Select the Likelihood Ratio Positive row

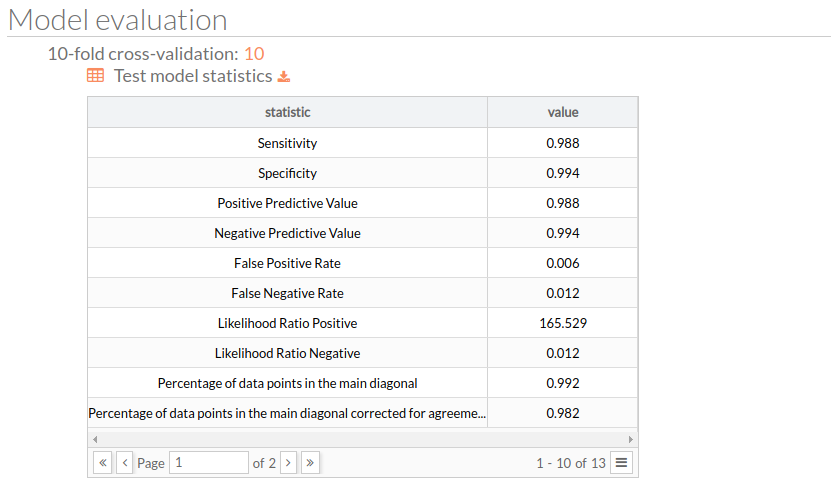point(363,323)
